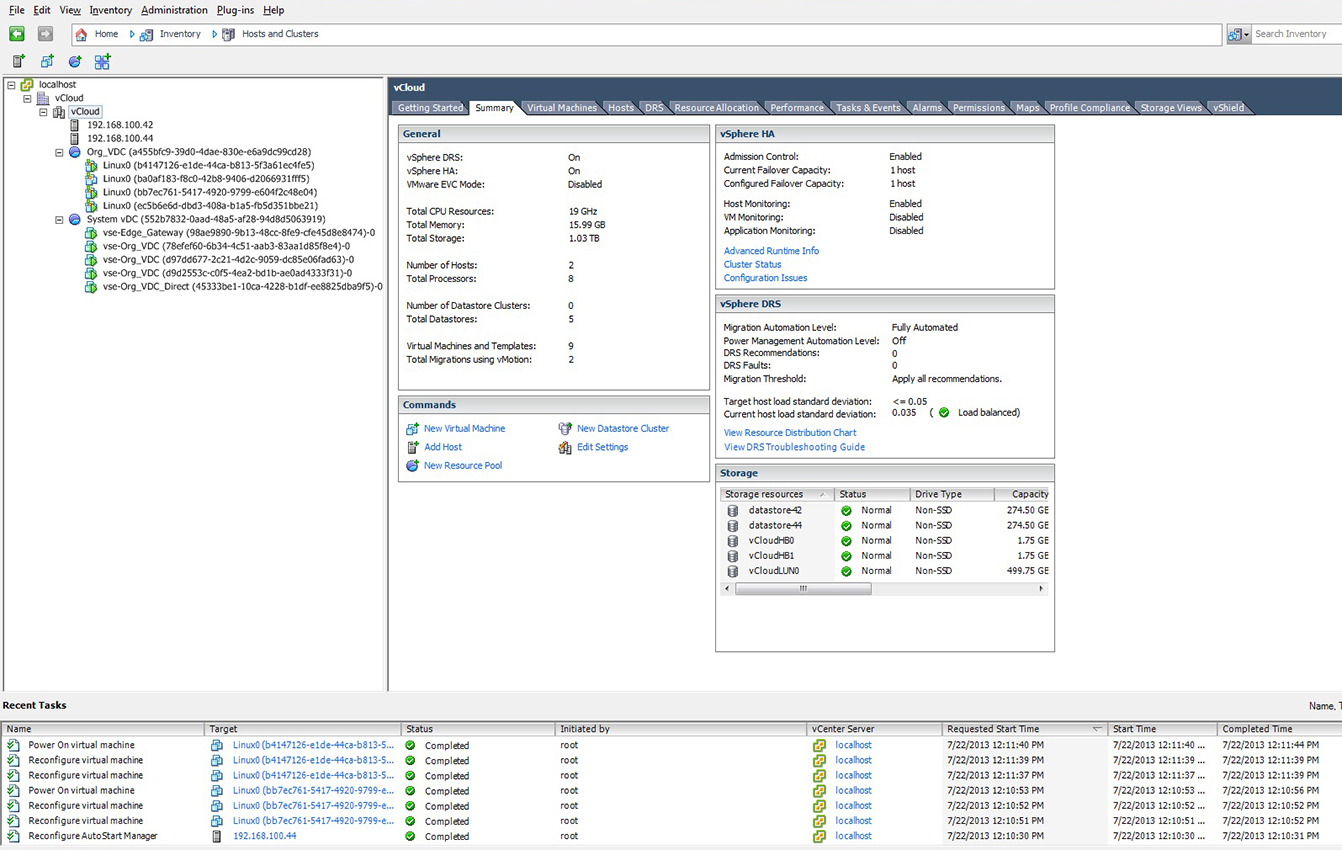The height and width of the screenshot is (850, 1342).
Task: Open the search scope dropdown arrow
Action: point(1246,35)
